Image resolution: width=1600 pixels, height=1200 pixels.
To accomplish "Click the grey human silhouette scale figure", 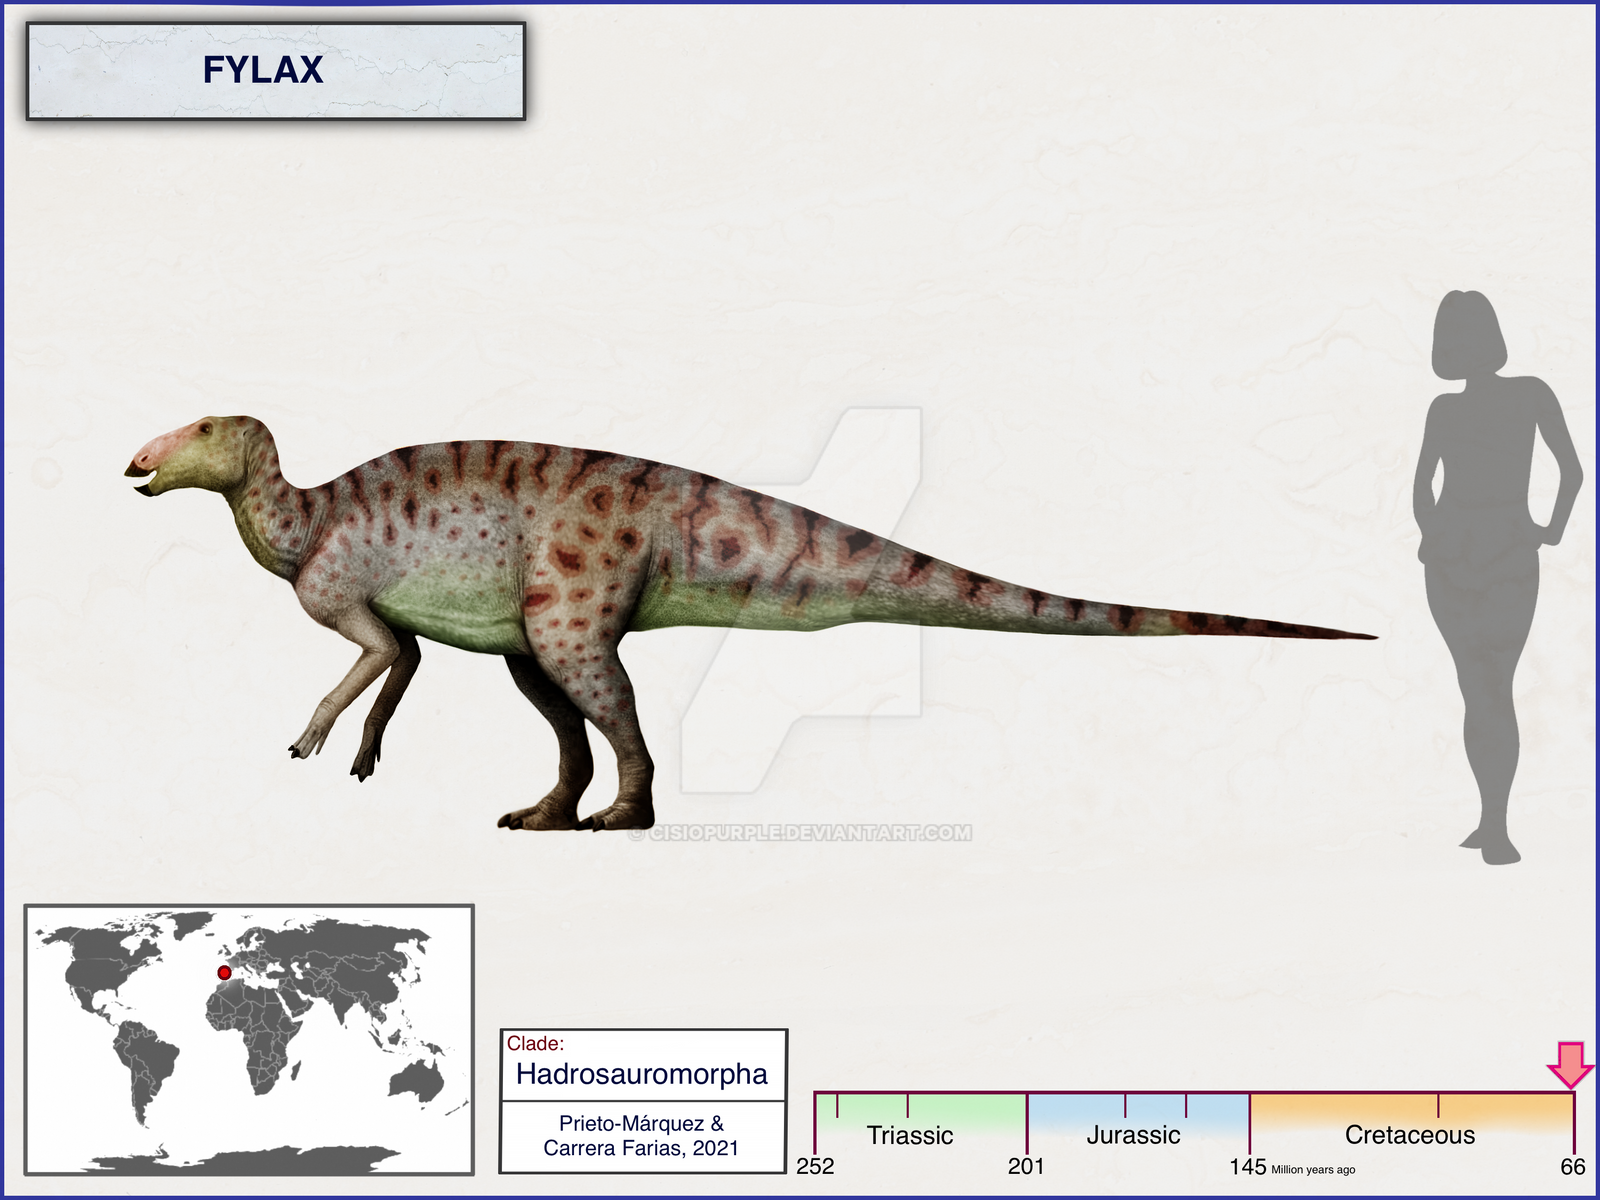I will pyautogui.click(x=1497, y=577).
